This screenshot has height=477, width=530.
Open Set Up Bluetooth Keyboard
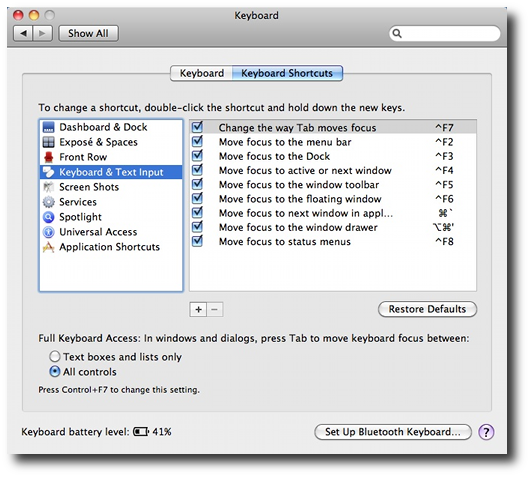coord(393,432)
